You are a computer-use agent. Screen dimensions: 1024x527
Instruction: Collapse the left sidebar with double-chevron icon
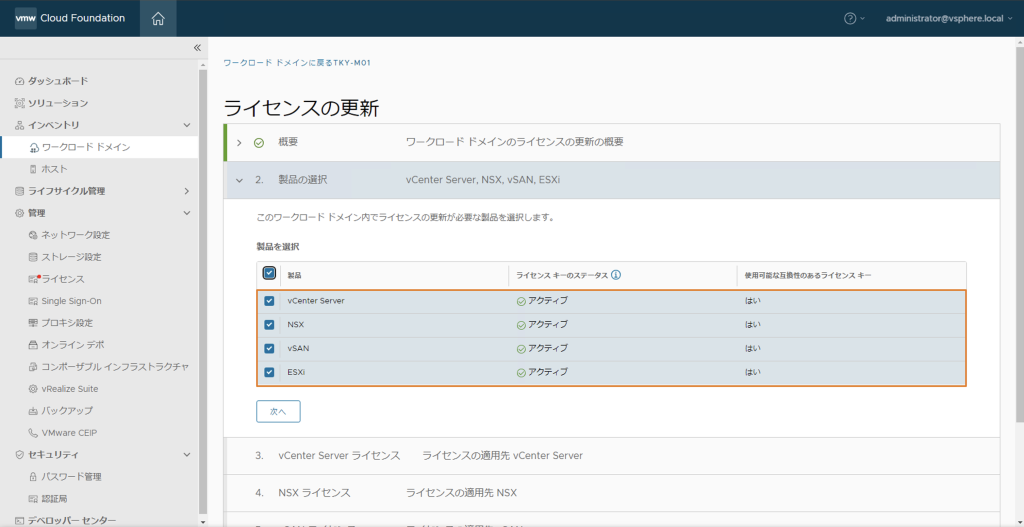(x=197, y=48)
